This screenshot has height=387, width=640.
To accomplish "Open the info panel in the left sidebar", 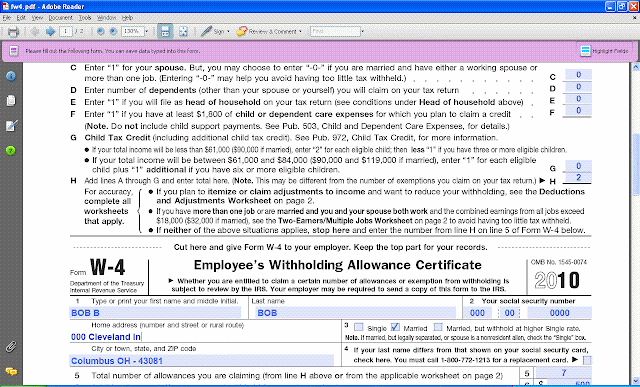I will (11, 76).
